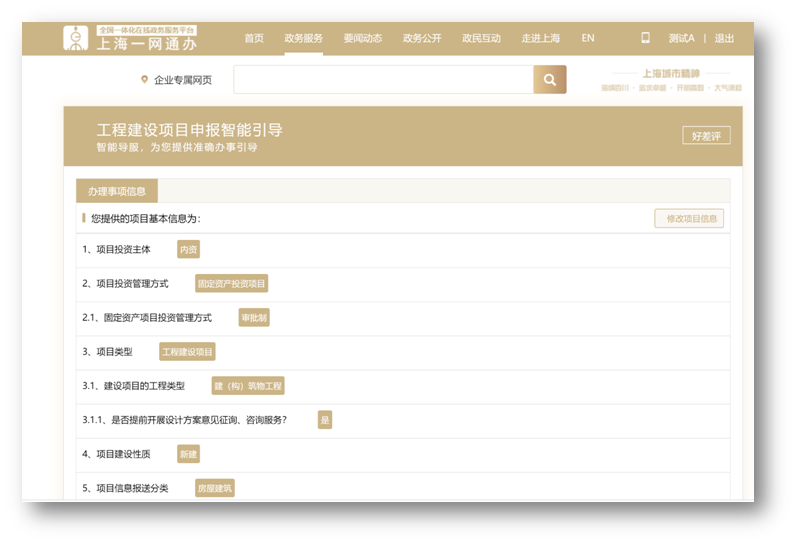
Task: Select 政民互动 in the top navigation
Action: pos(481,38)
